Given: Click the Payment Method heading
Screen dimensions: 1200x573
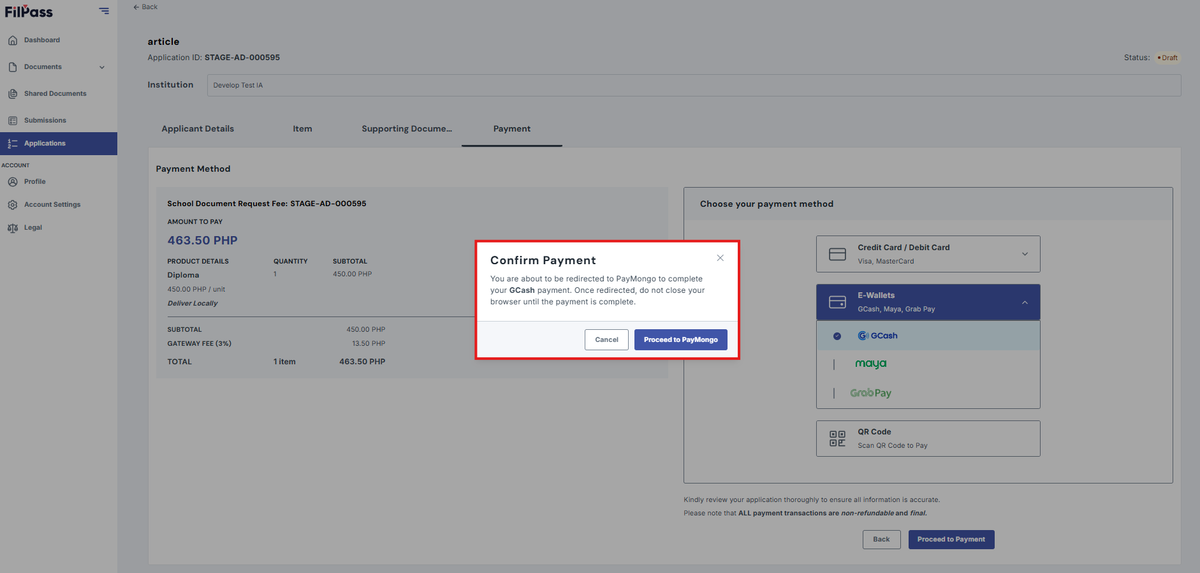Looking at the screenshot, I should (x=193, y=169).
